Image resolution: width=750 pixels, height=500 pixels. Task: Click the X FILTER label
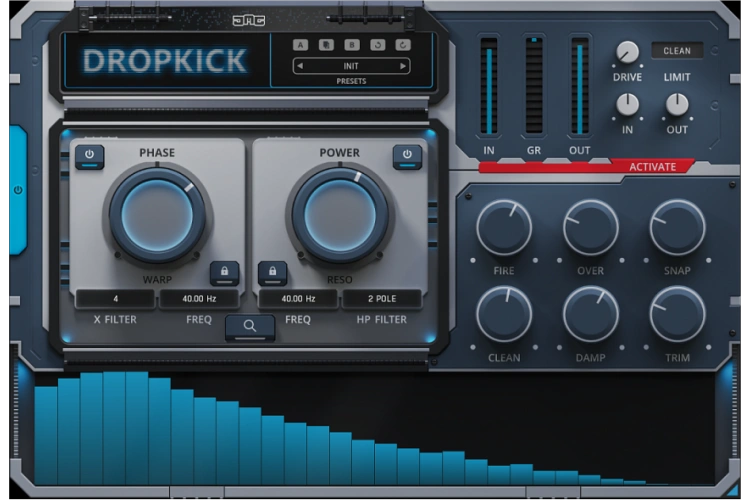115,320
